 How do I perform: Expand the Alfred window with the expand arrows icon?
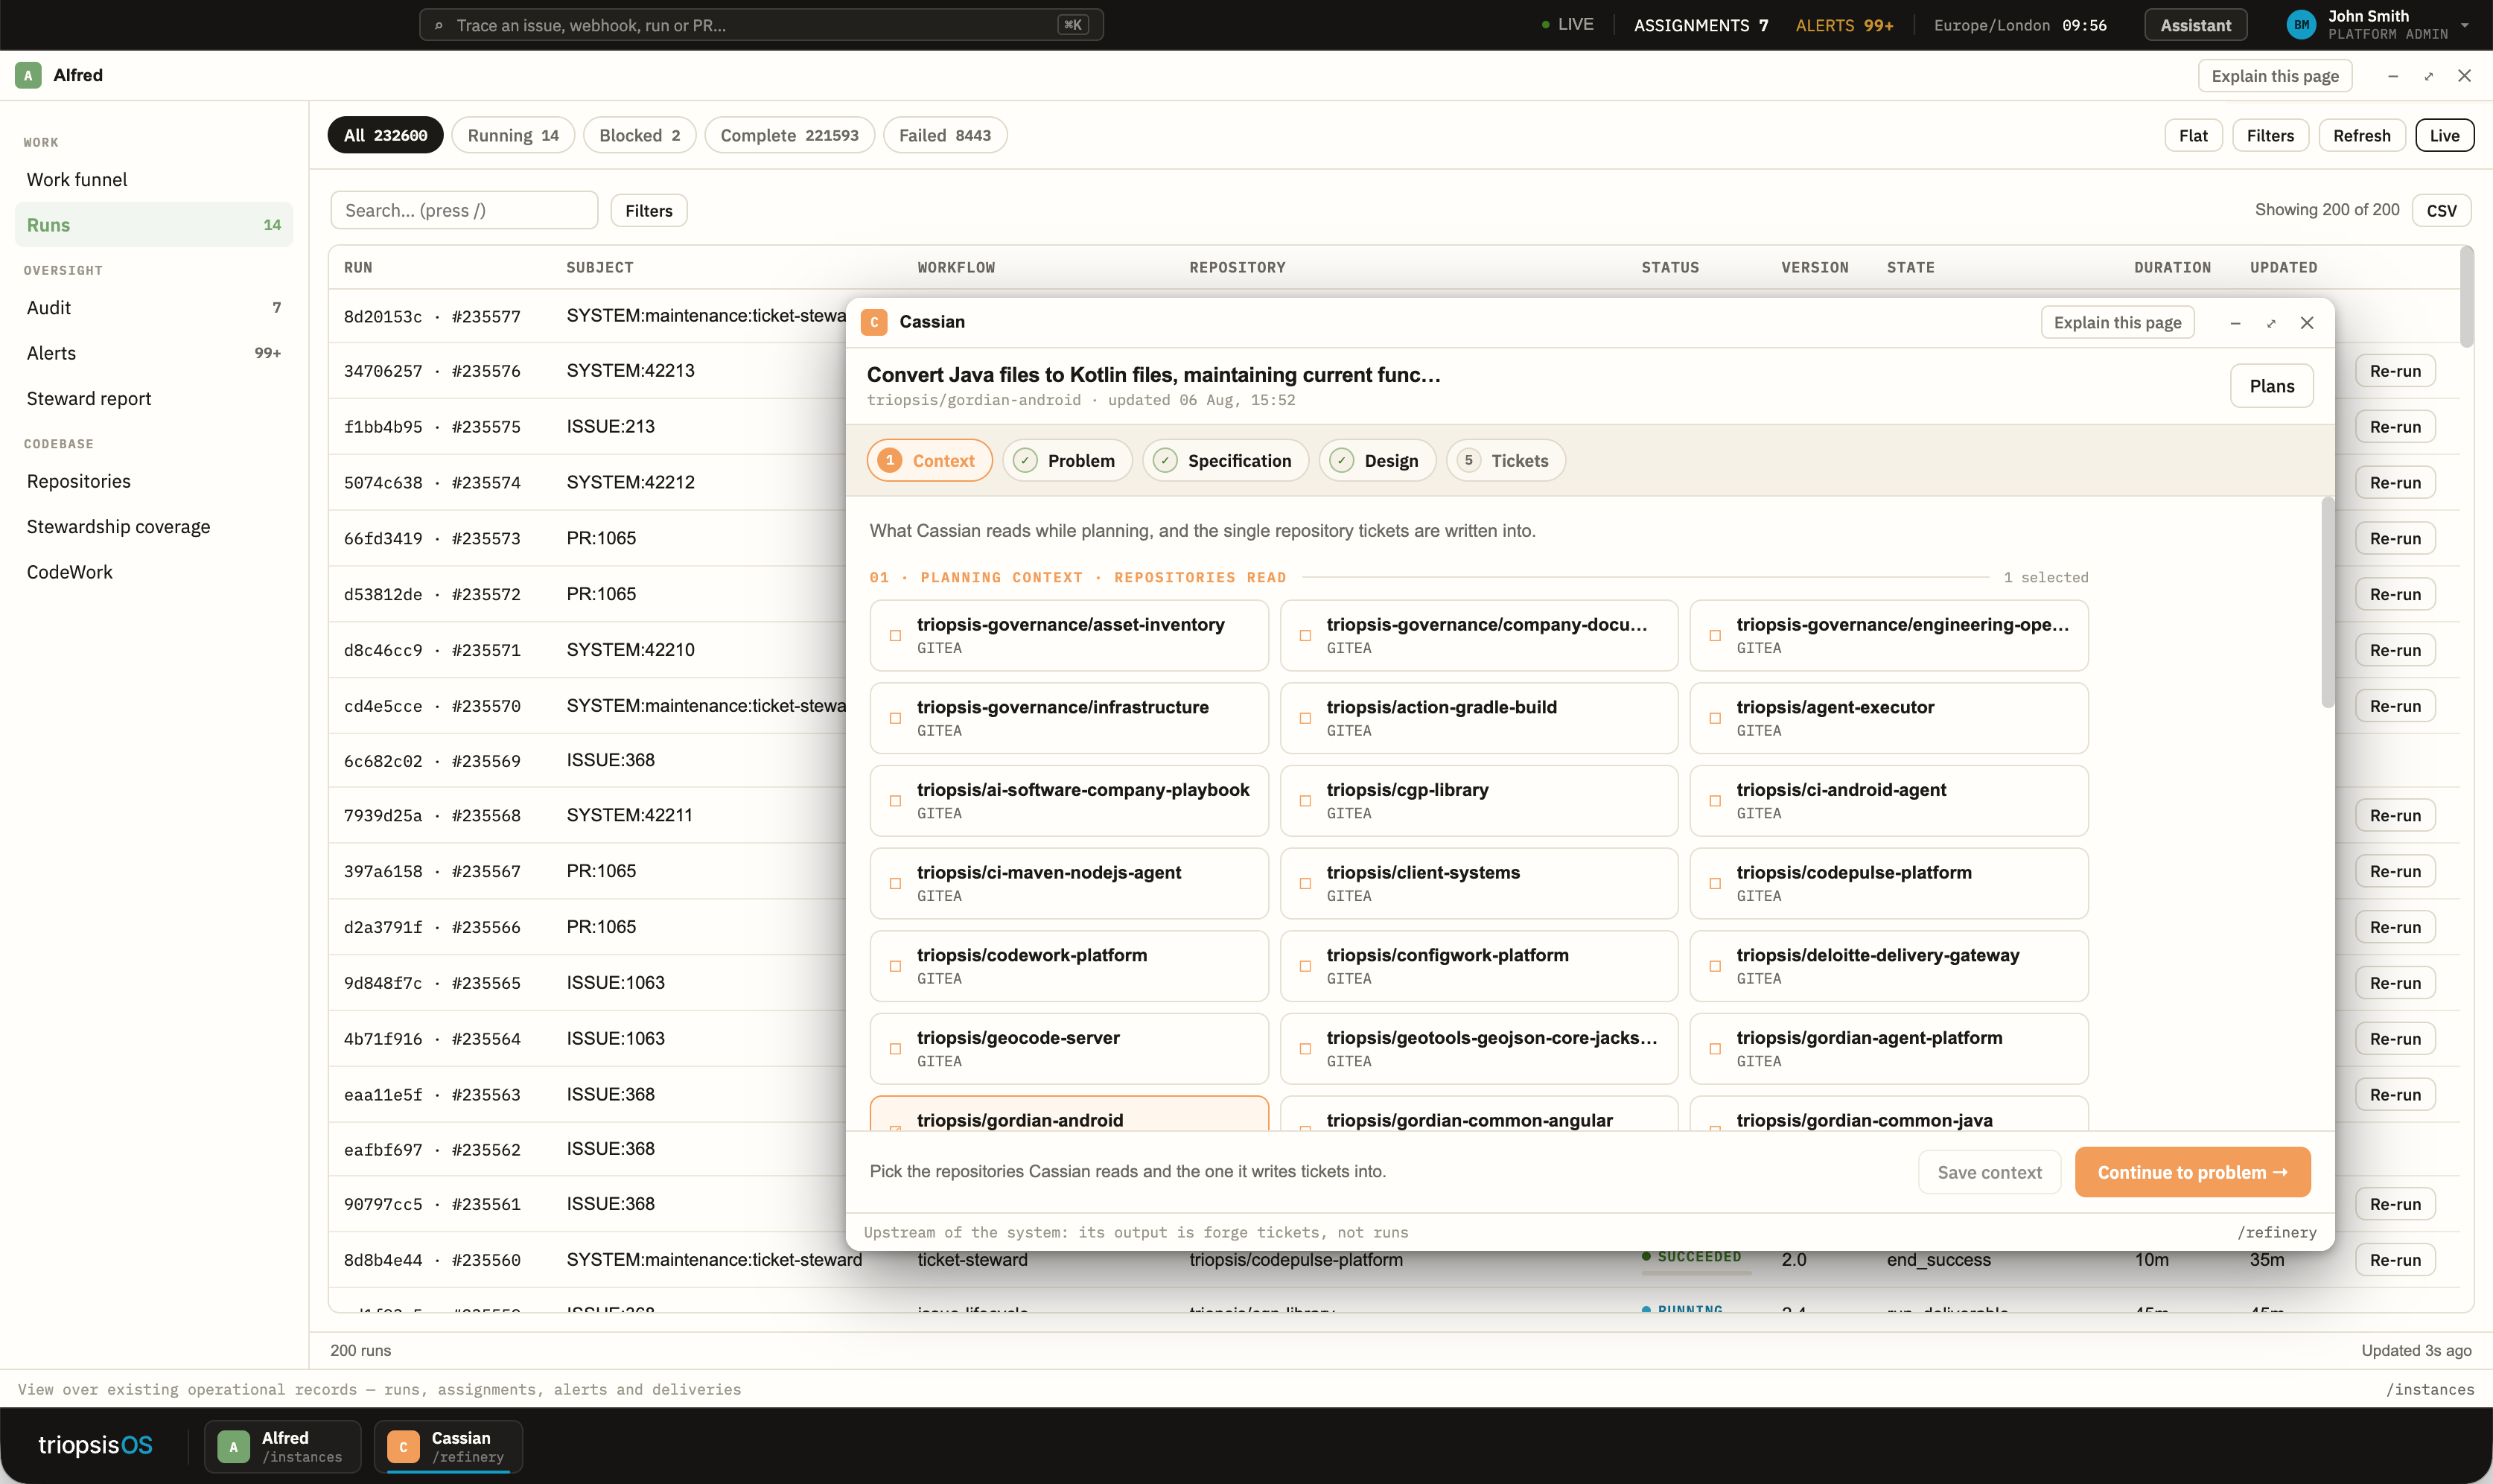click(2429, 76)
